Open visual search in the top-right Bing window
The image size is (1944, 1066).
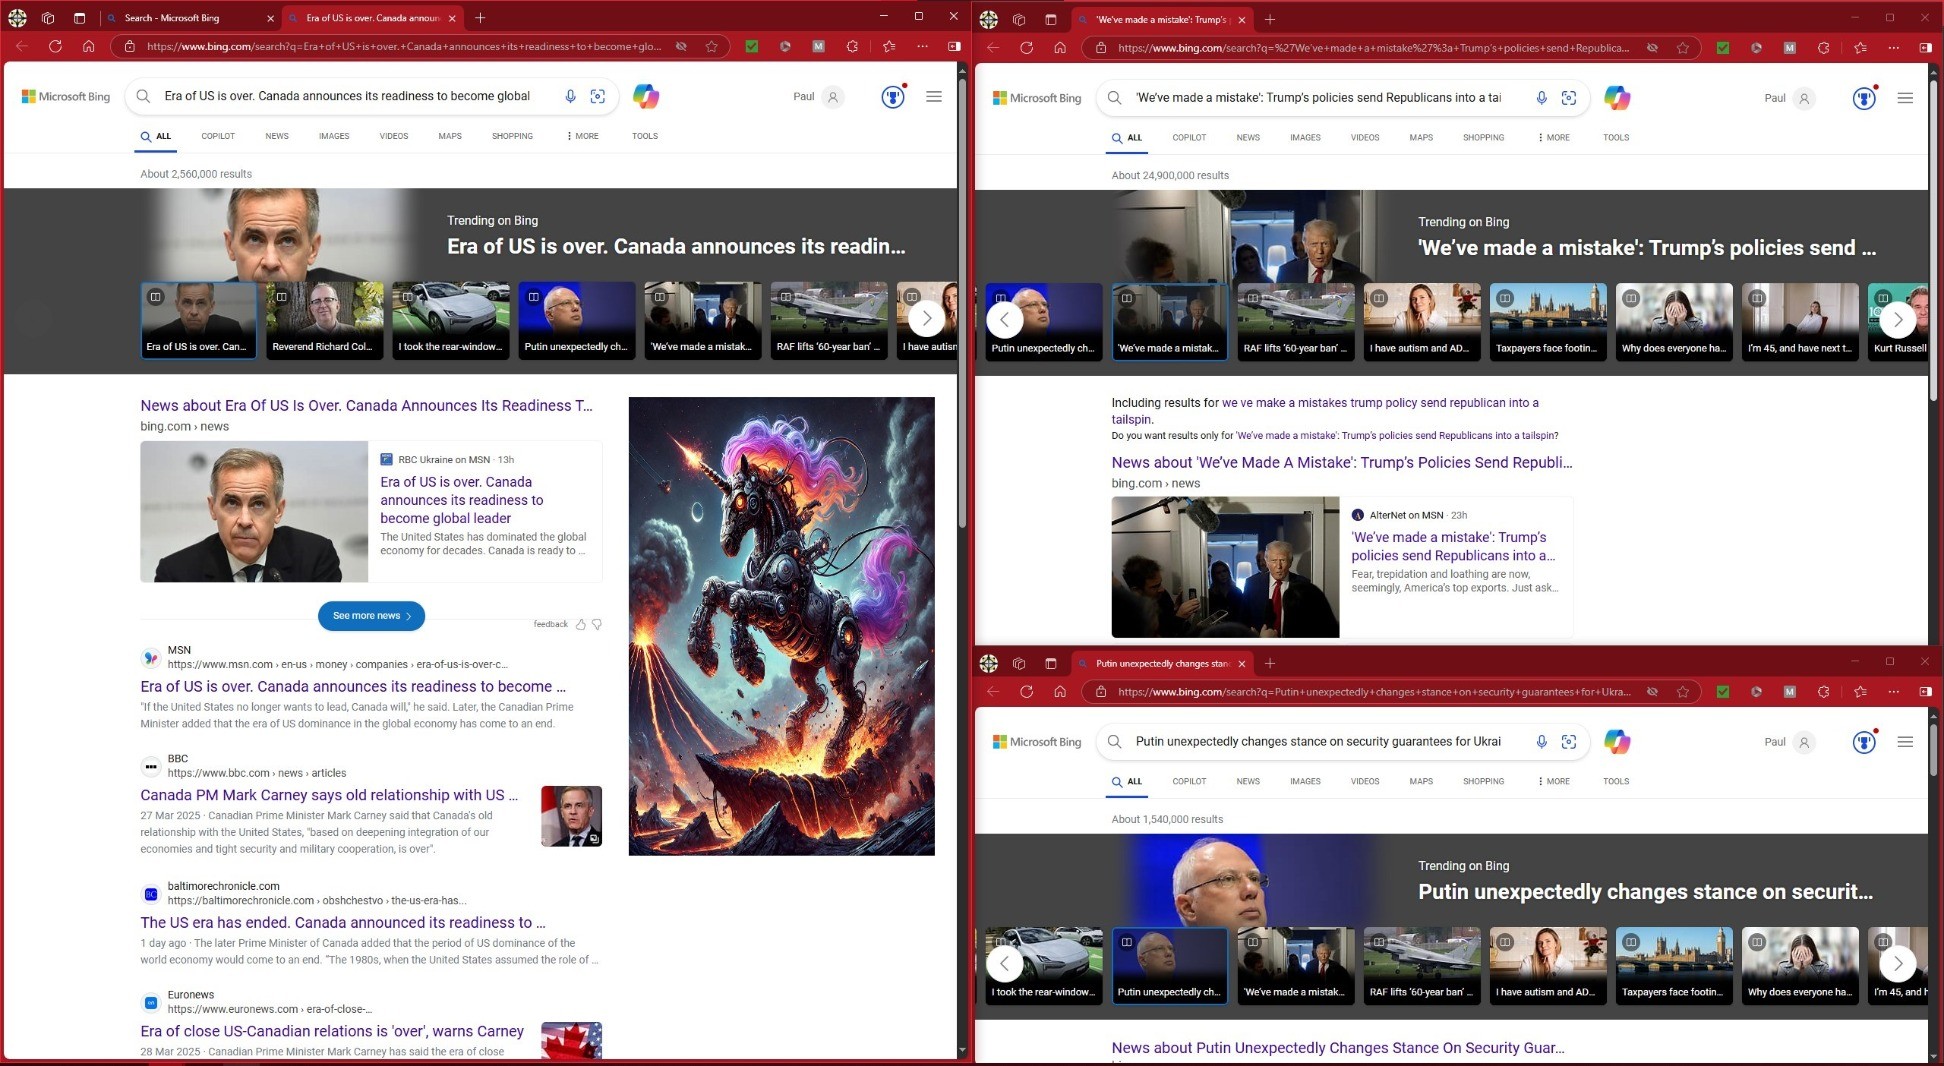[x=1569, y=98]
